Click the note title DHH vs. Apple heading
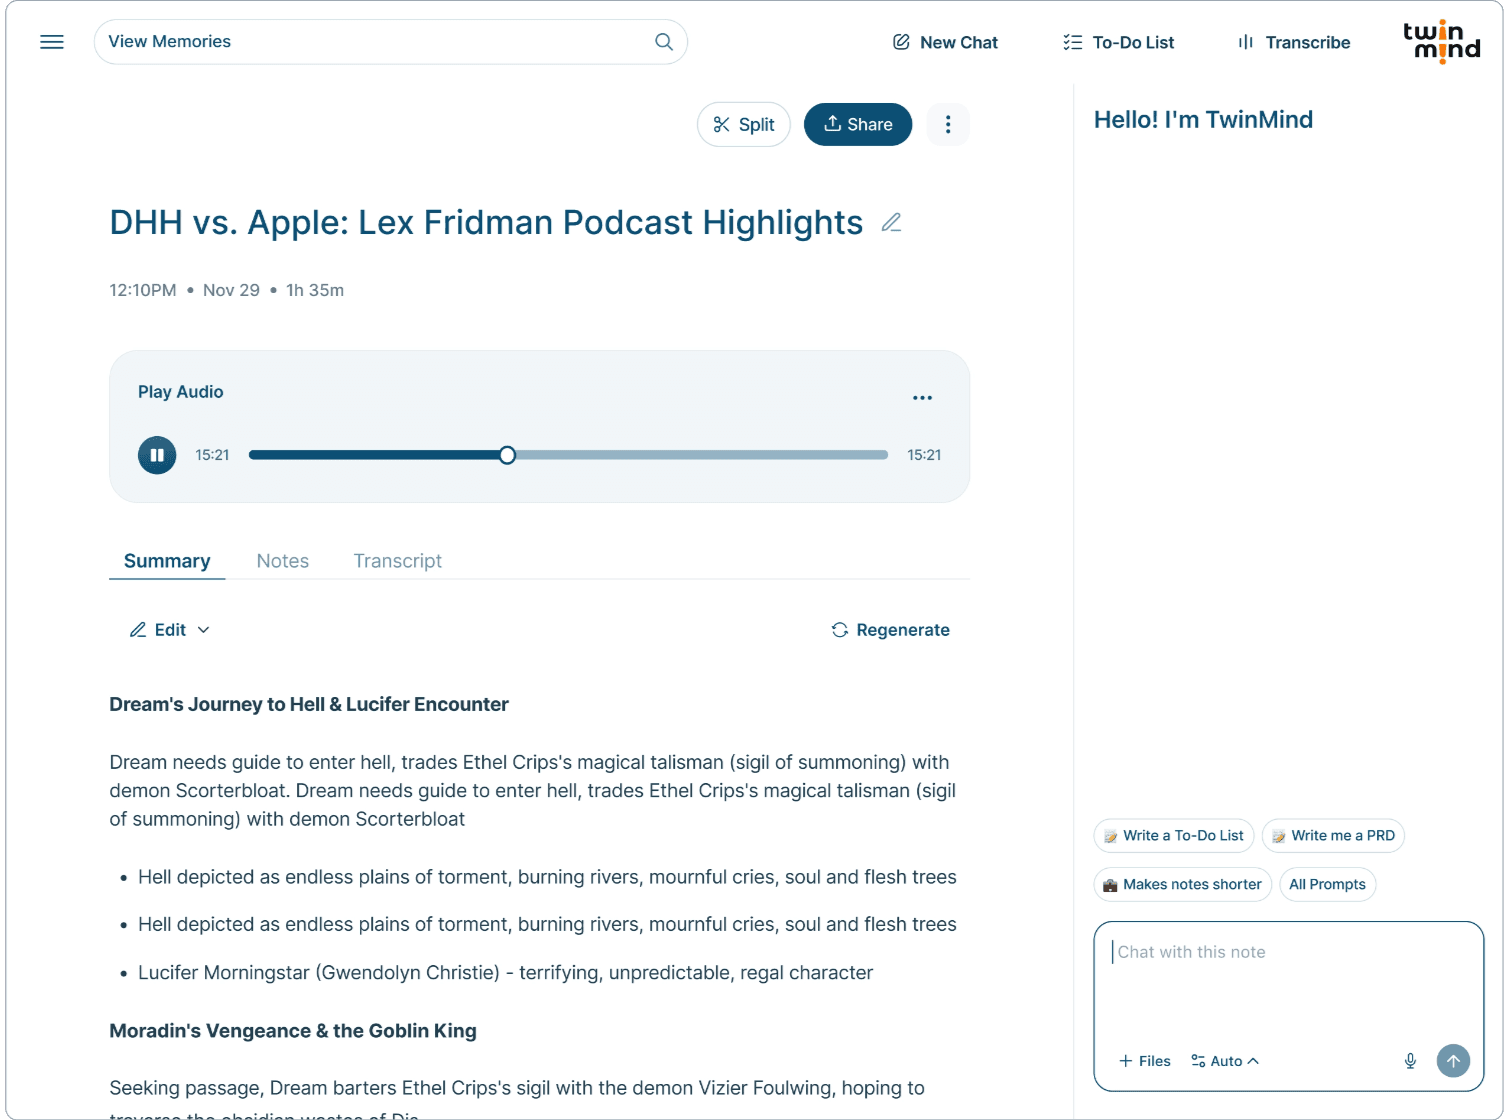The width and height of the screenshot is (1504, 1120). [x=486, y=223]
